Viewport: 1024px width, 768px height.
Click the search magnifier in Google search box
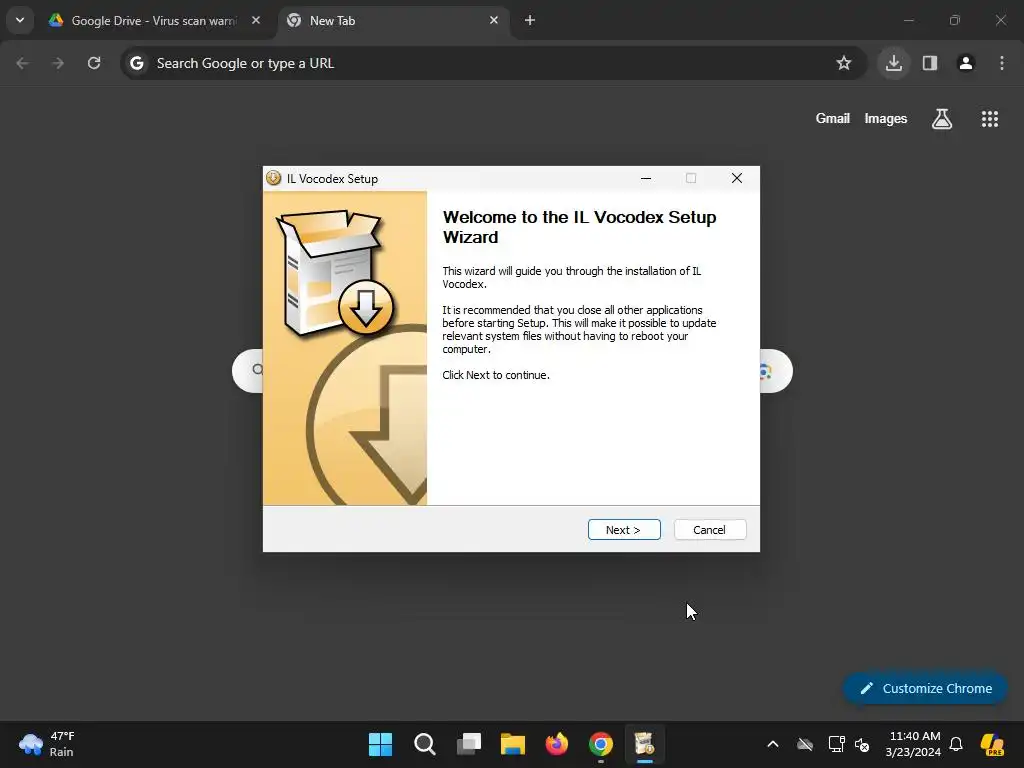(x=257, y=370)
